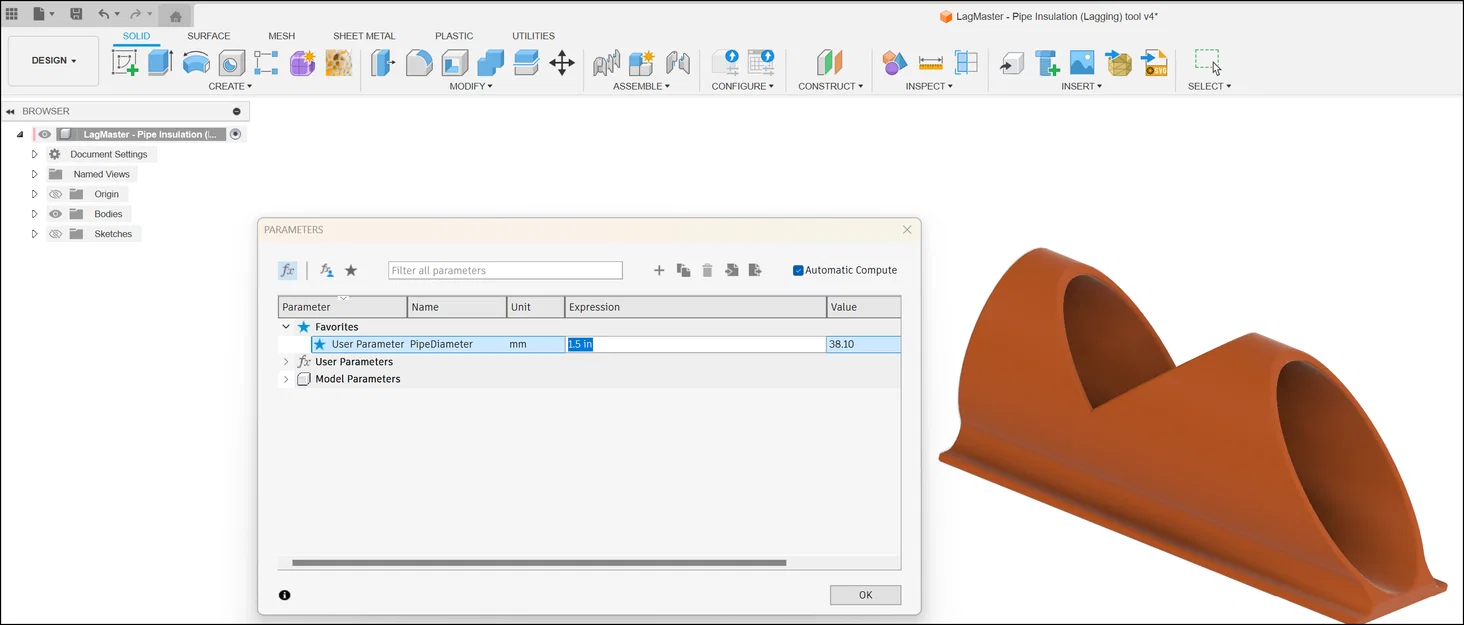Expand Document Settings in browser
1464x625 pixels.
click(x=34, y=154)
